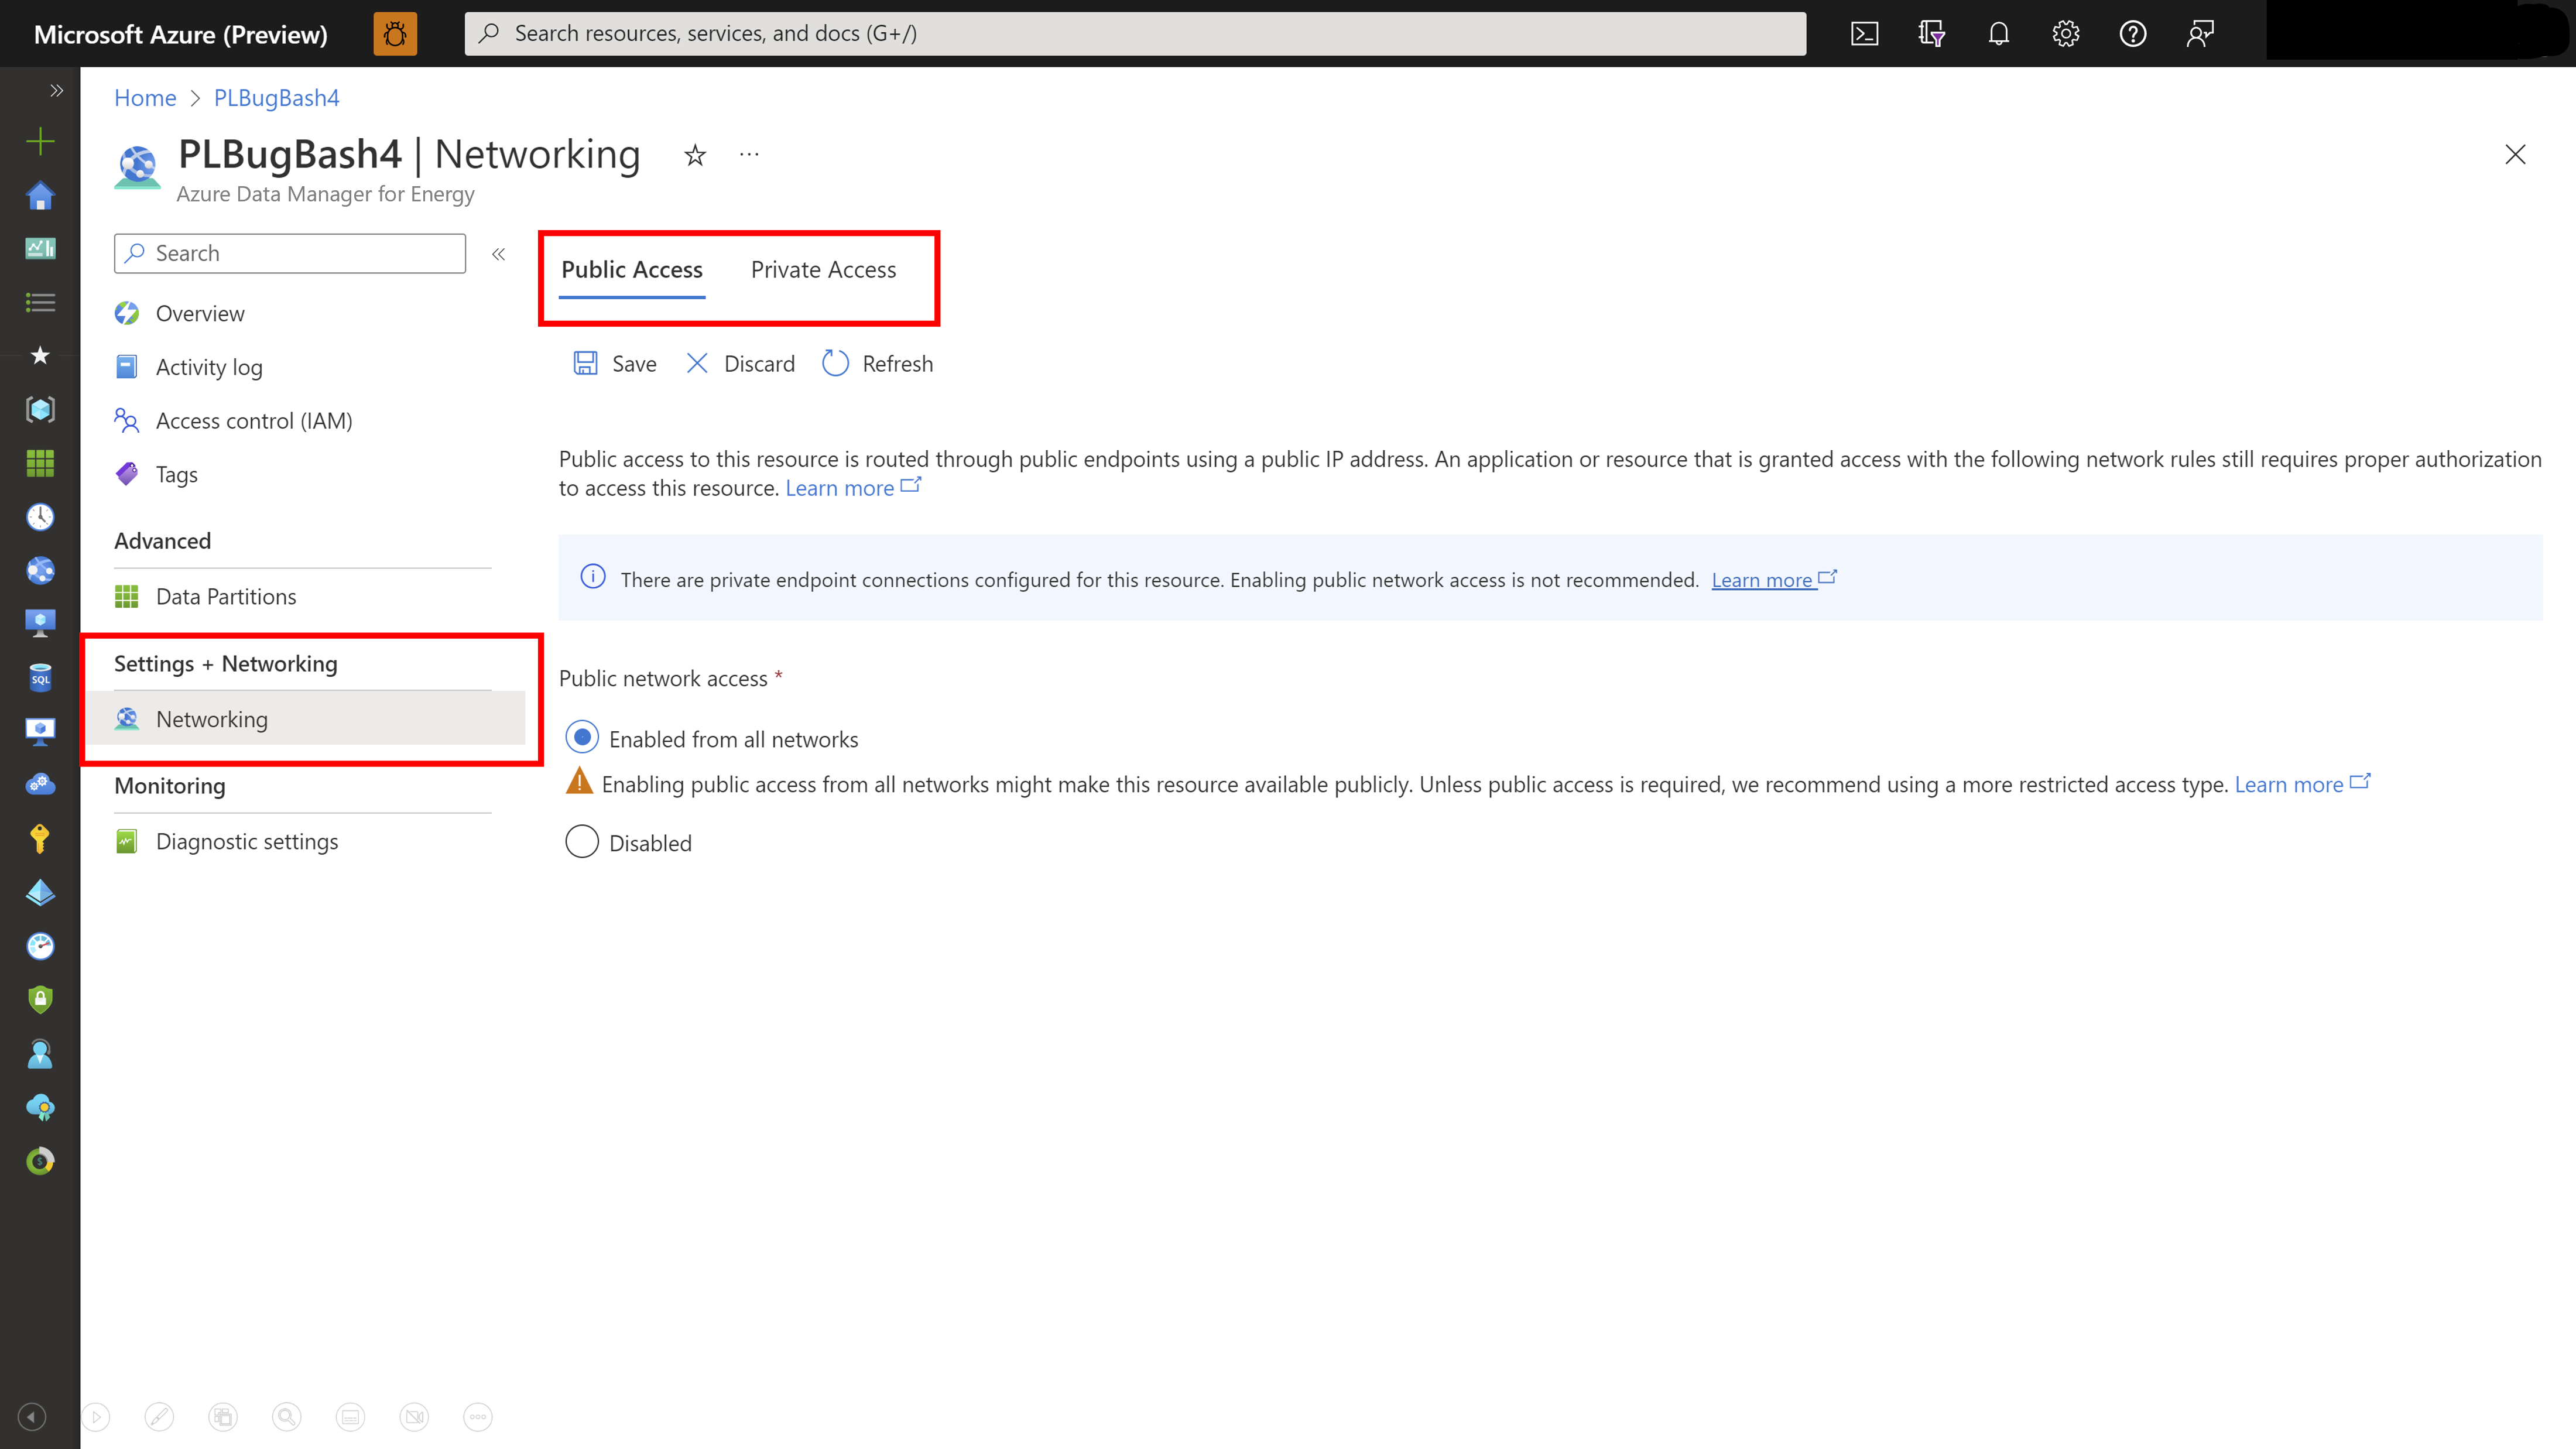2576x1449 pixels.
Task: Switch to the Private Access tab
Action: tap(824, 269)
